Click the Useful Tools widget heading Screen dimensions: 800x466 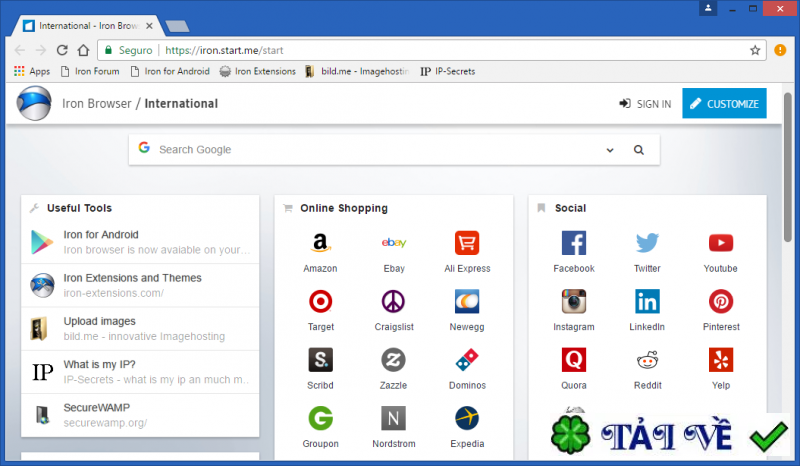(79, 208)
